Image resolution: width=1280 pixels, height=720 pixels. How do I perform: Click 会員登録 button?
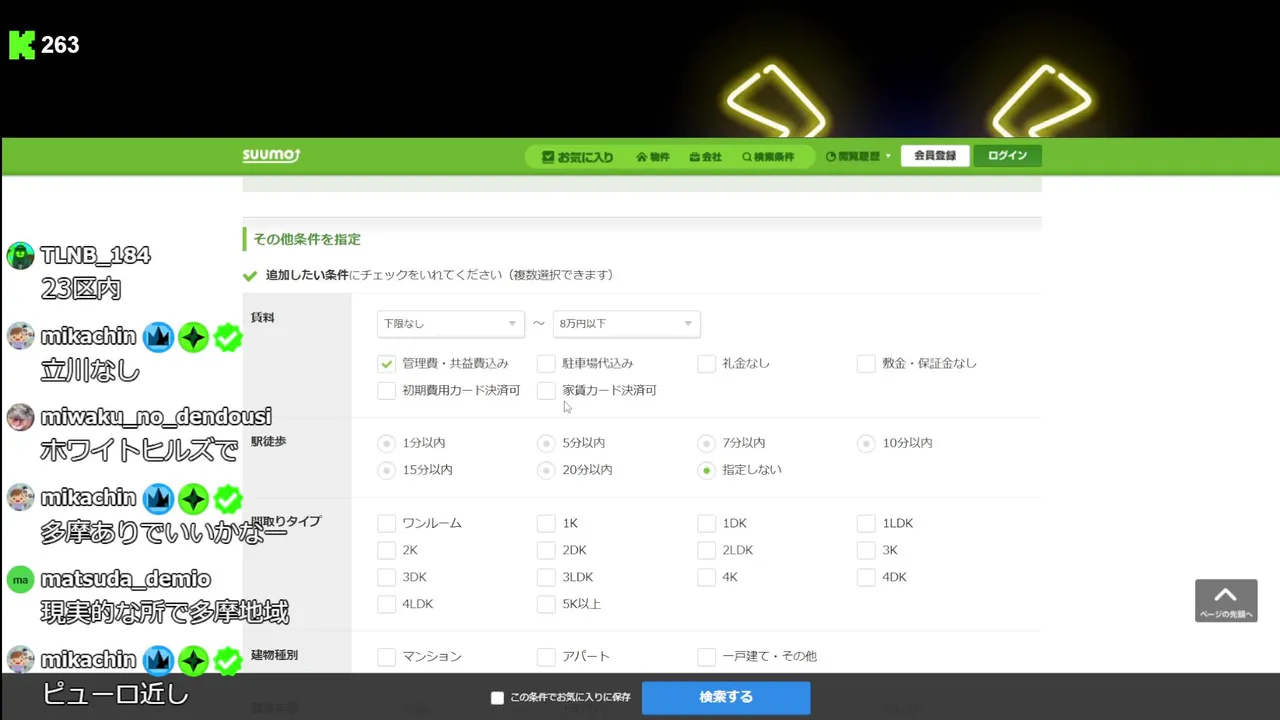935,156
